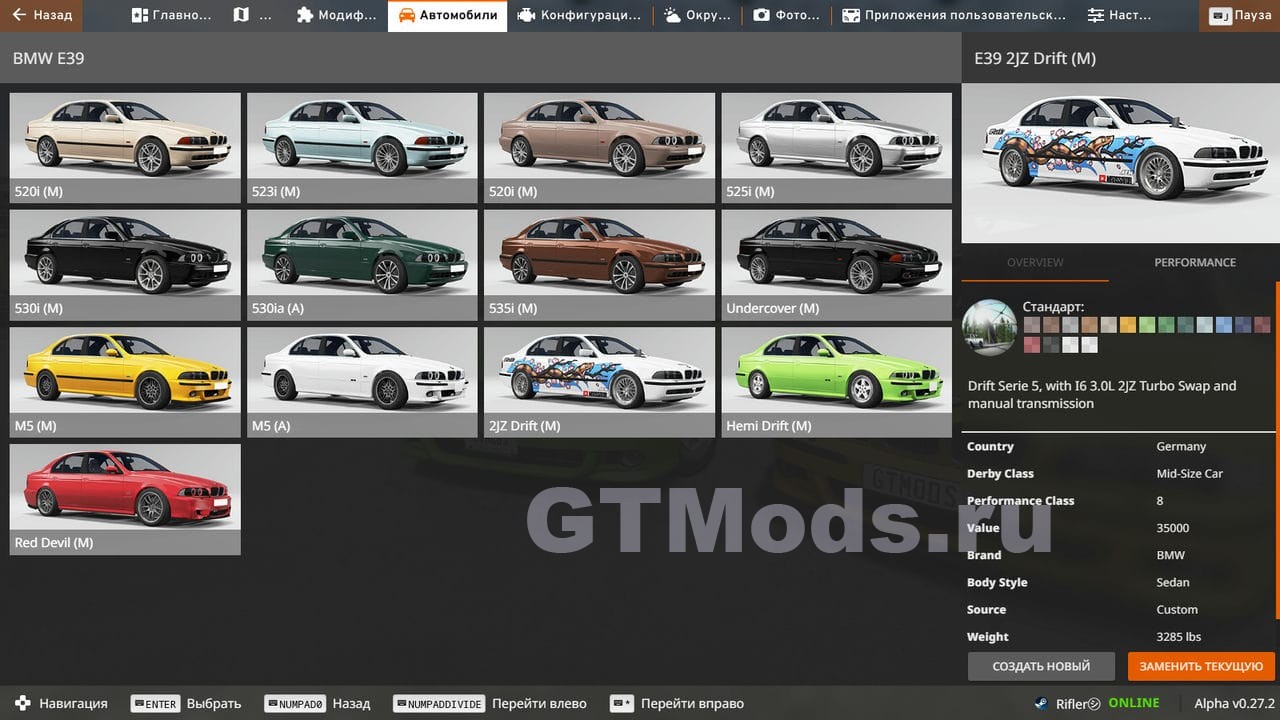Pick the bright blue paint color swatch
The image size is (1280, 720).
coord(1223,324)
